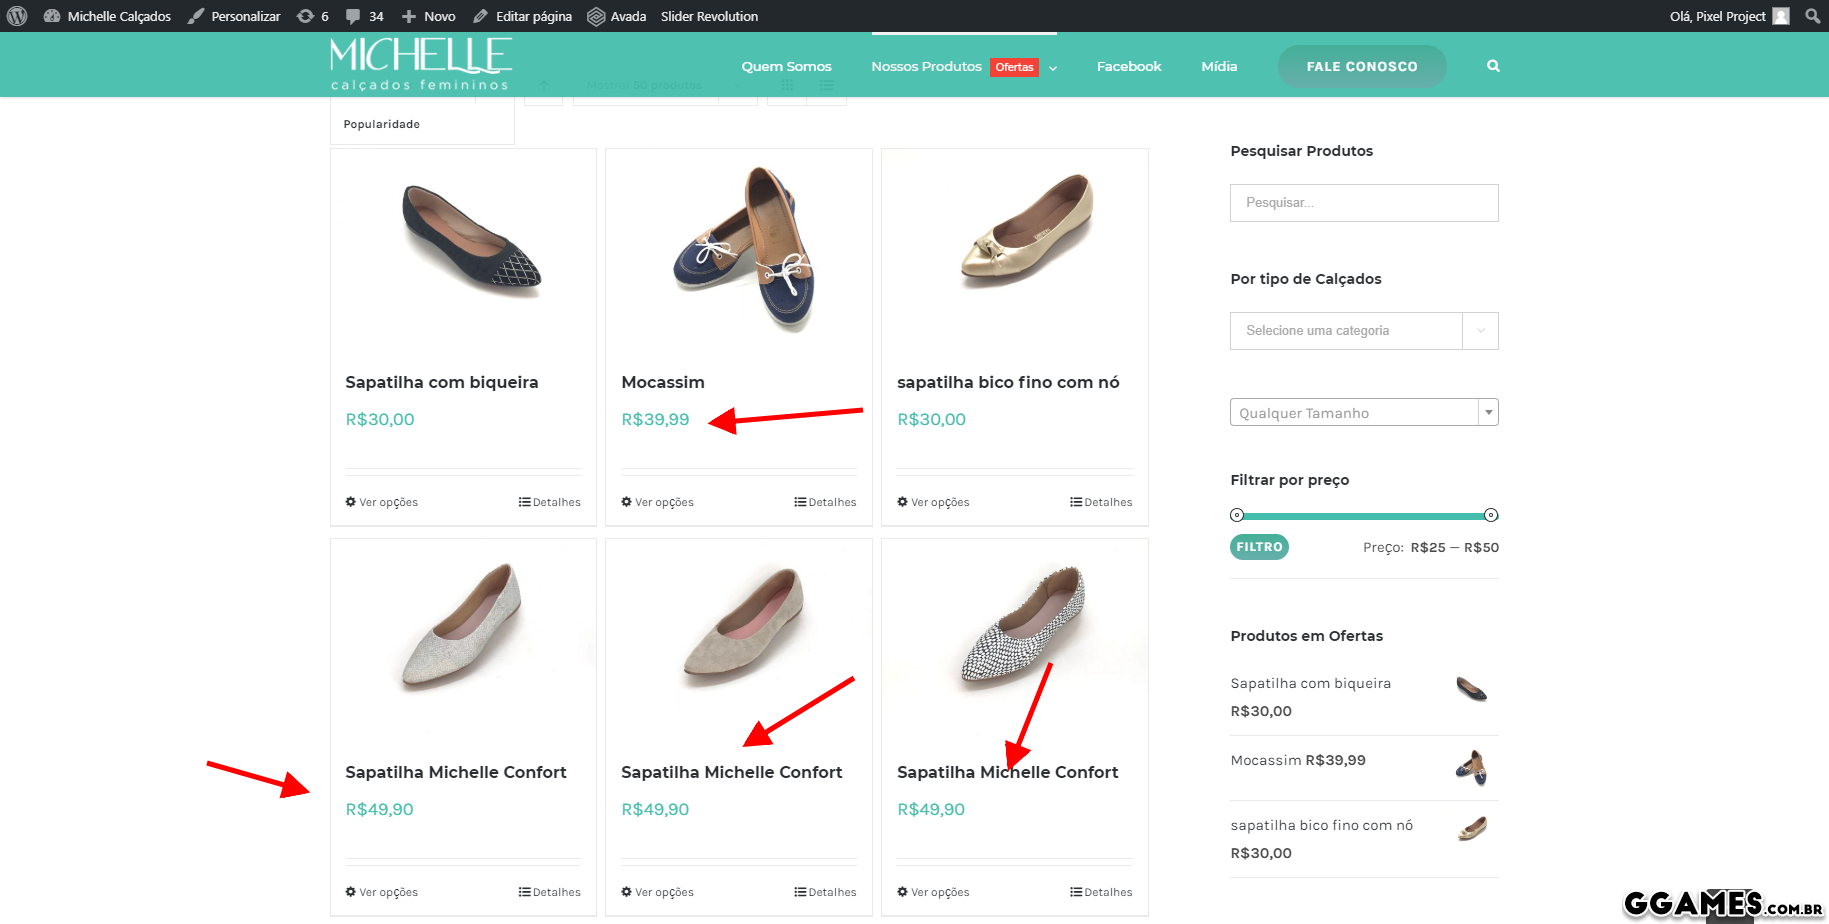Click the Avada icon in admin bar

[x=597, y=16]
